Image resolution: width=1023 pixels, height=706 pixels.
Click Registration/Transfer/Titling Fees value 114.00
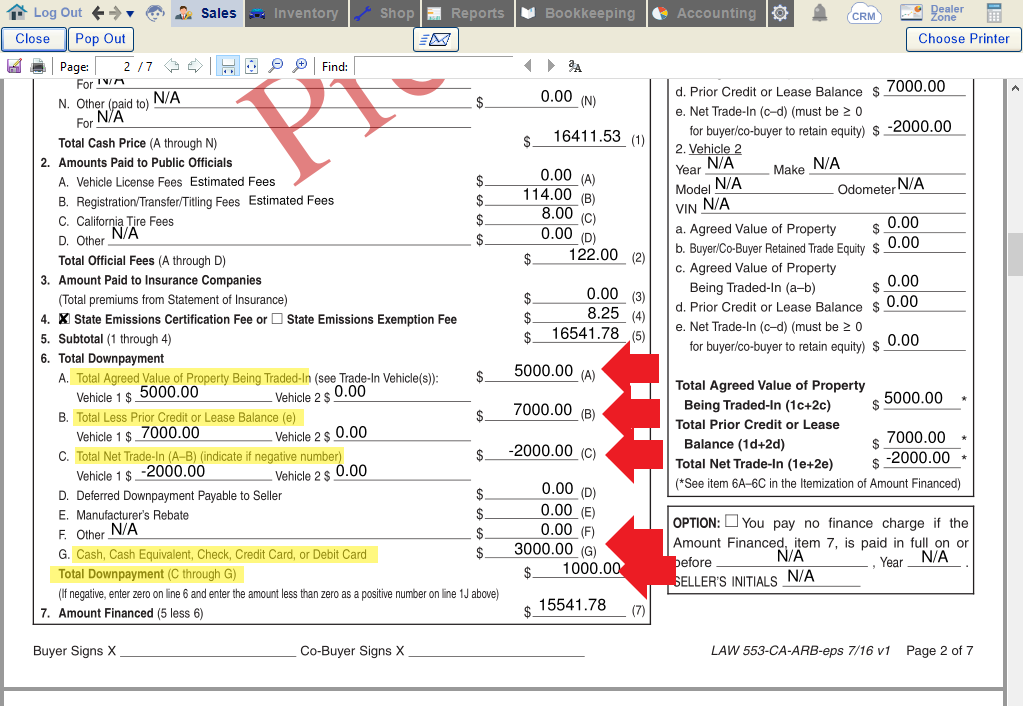pyautogui.click(x=547, y=194)
